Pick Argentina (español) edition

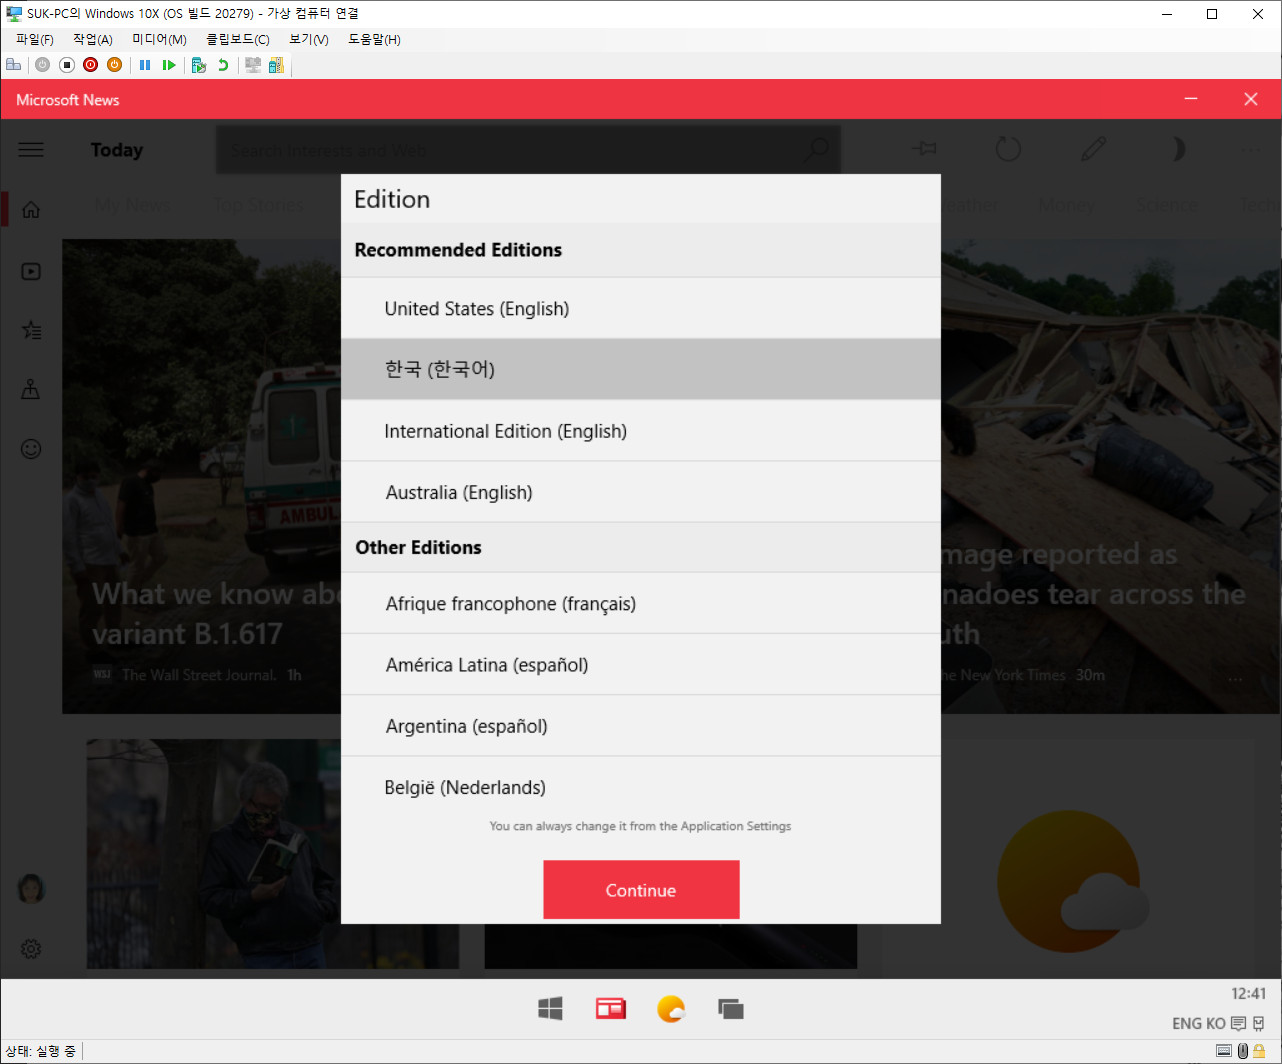[x=641, y=726]
